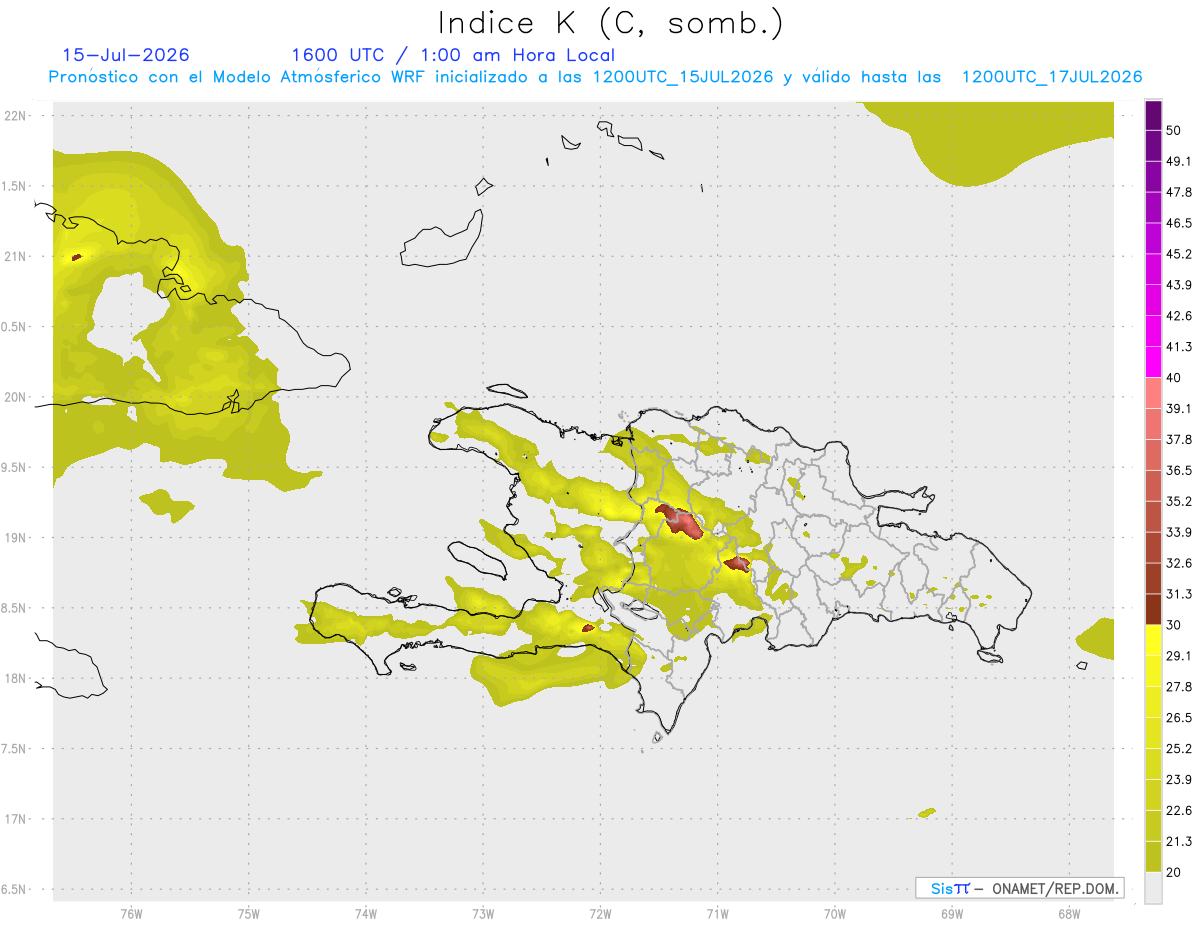
Task: Click the longitude axis label "72W"
Action: point(600,913)
